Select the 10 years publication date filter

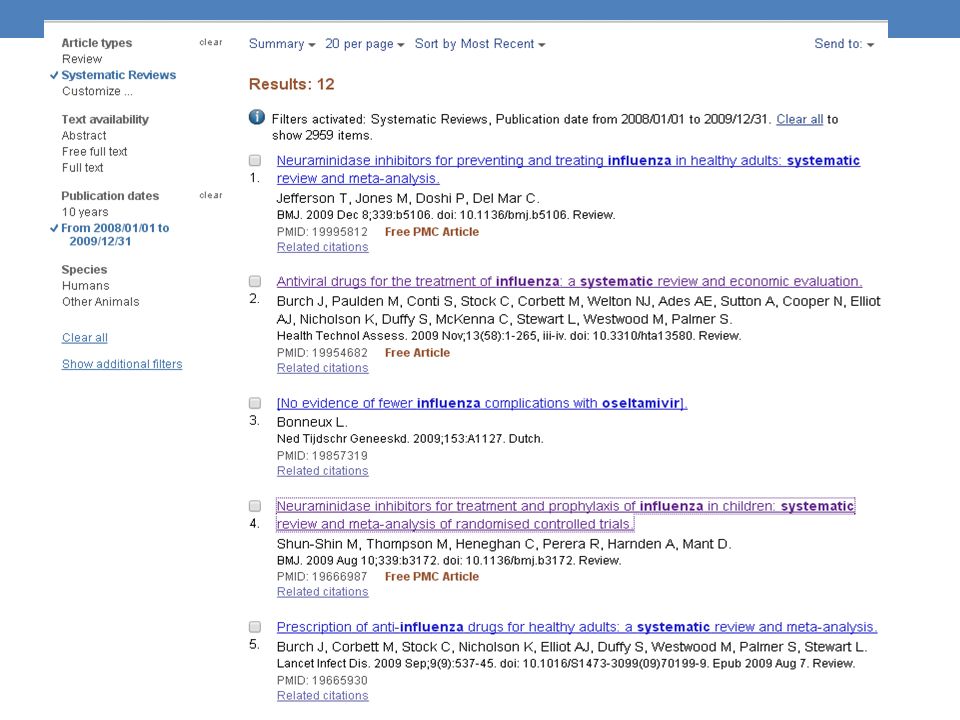pyautogui.click(x=85, y=212)
